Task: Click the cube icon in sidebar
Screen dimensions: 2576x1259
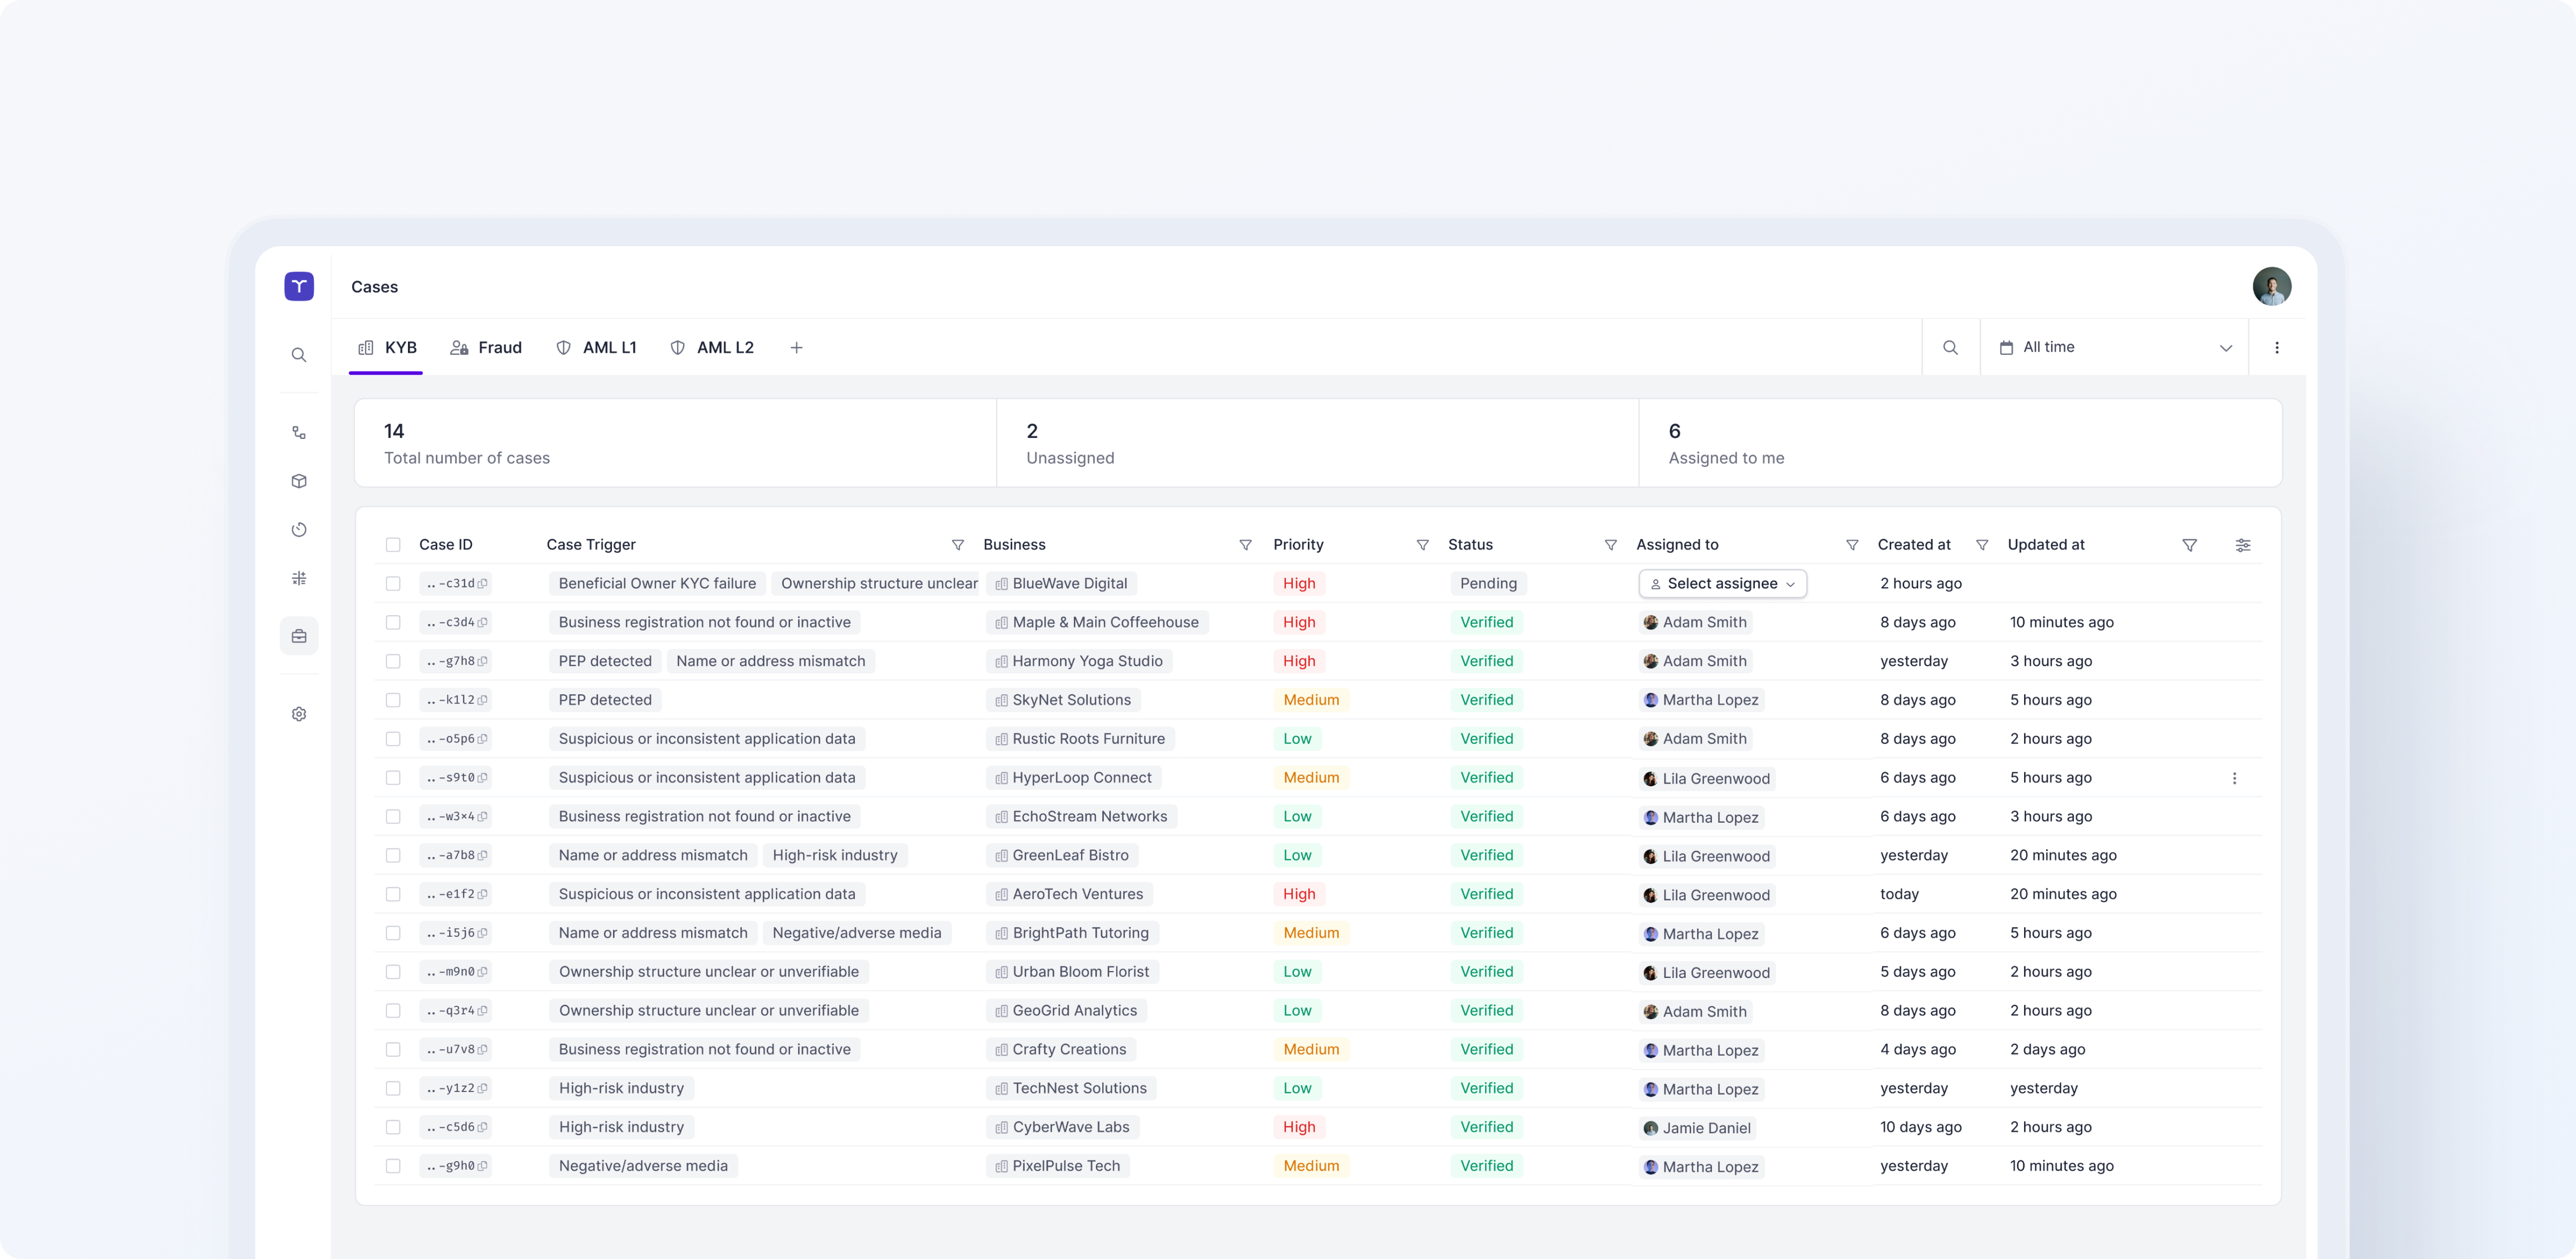Action: (x=298, y=481)
